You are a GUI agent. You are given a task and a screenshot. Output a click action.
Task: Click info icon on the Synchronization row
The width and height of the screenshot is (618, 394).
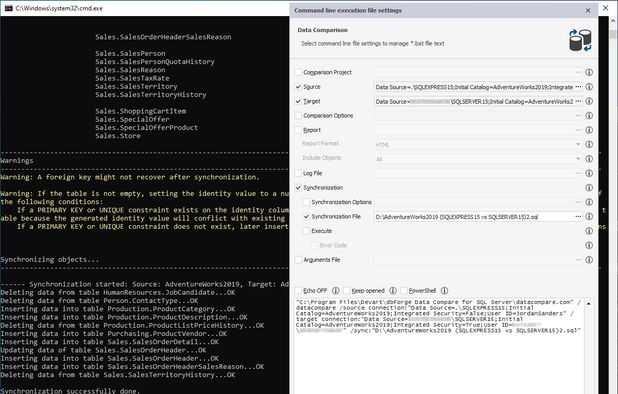[589, 188]
